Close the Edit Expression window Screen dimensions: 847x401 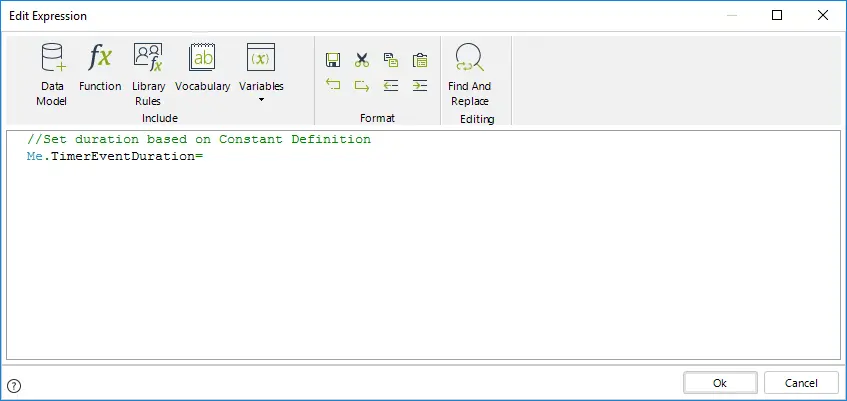click(x=823, y=16)
